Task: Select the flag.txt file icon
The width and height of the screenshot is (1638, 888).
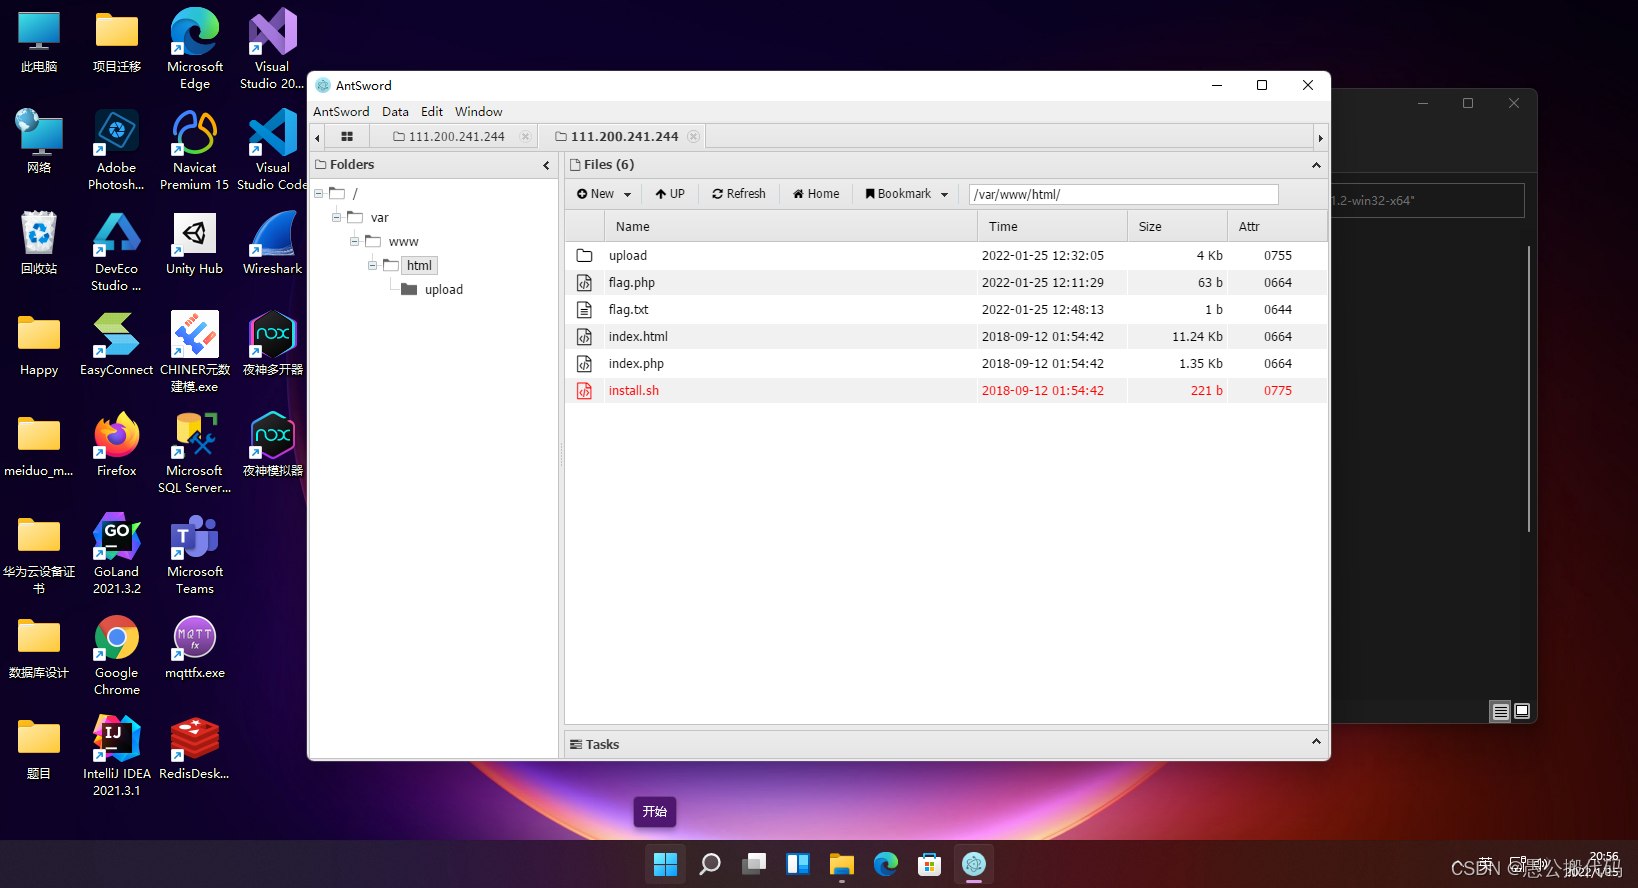Action: (584, 310)
